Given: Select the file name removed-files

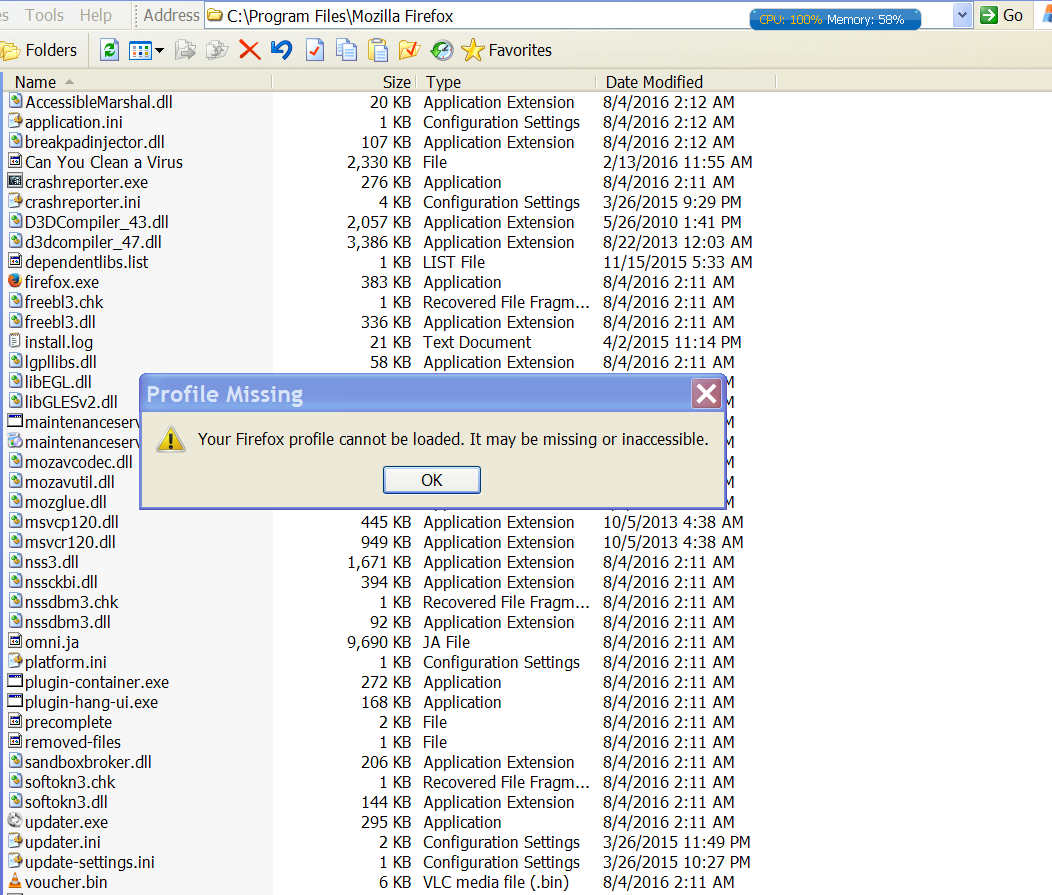Looking at the screenshot, I should [x=72, y=742].
